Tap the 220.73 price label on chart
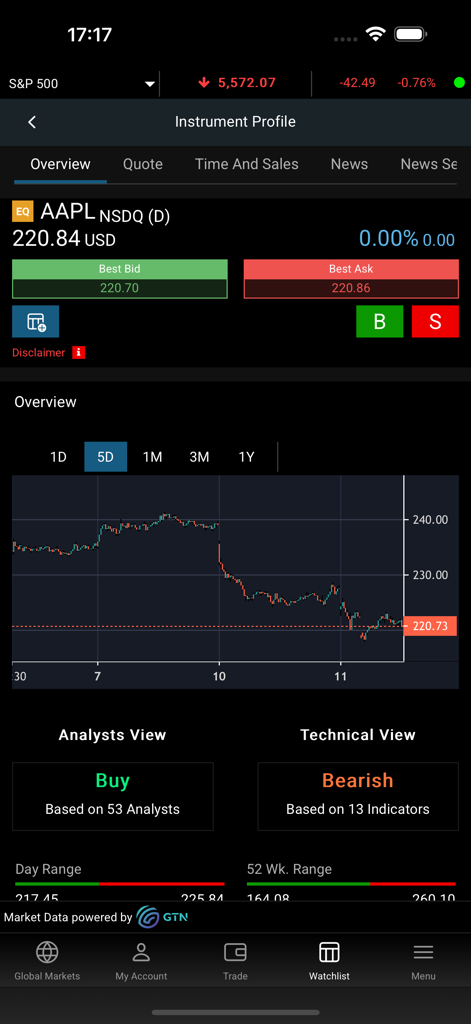Image resolution: width=471 pixels, height=1024 pixels. click(430, 626)
